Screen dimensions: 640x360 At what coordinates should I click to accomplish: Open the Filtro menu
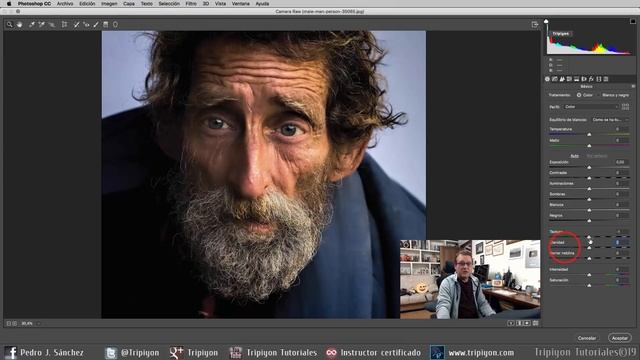pos(191,4)
